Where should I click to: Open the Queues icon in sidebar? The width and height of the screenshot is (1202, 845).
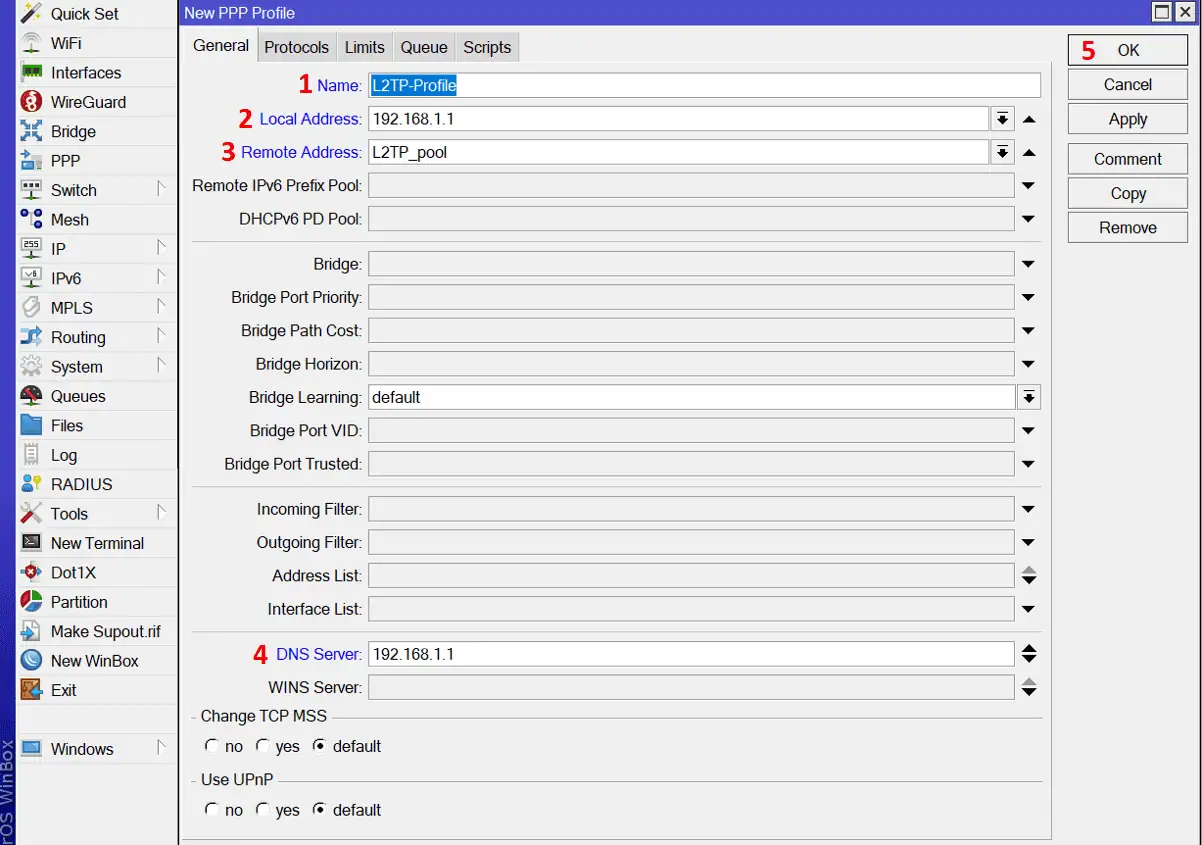[32, 396]
